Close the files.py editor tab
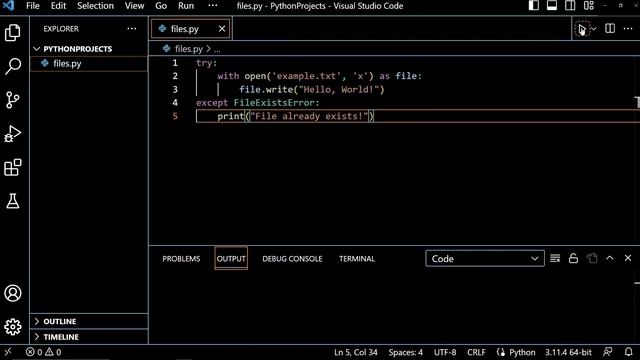 click(222, 29)
